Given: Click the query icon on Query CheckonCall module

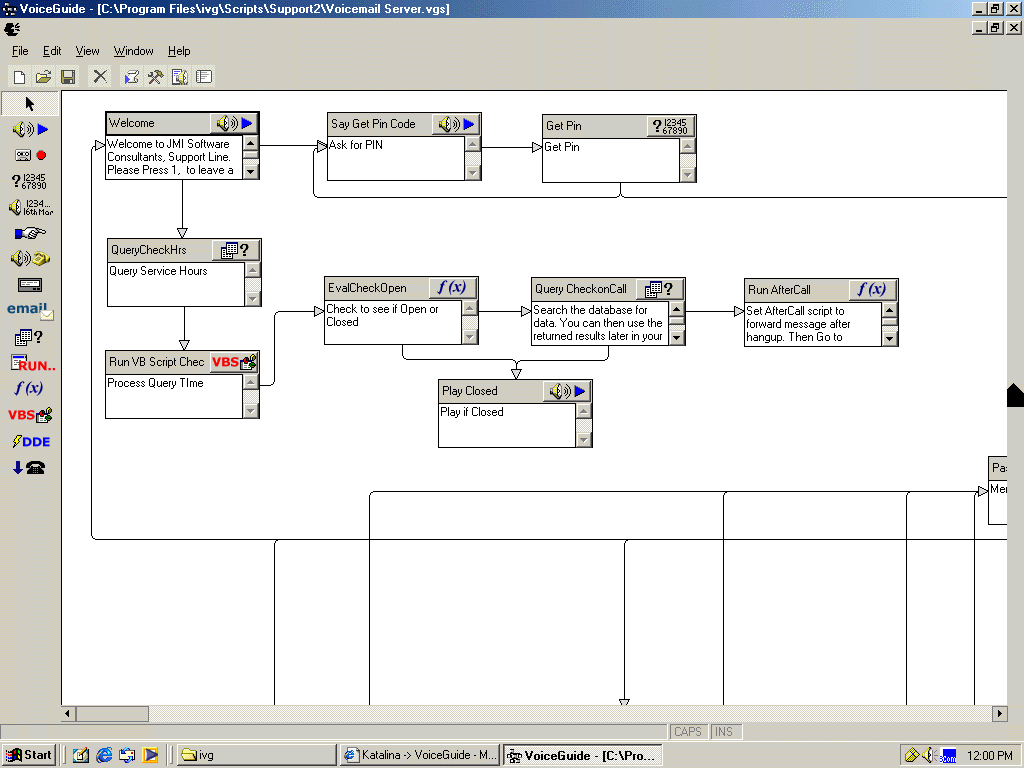Looking at the screenshot, I should pos(660,289).
